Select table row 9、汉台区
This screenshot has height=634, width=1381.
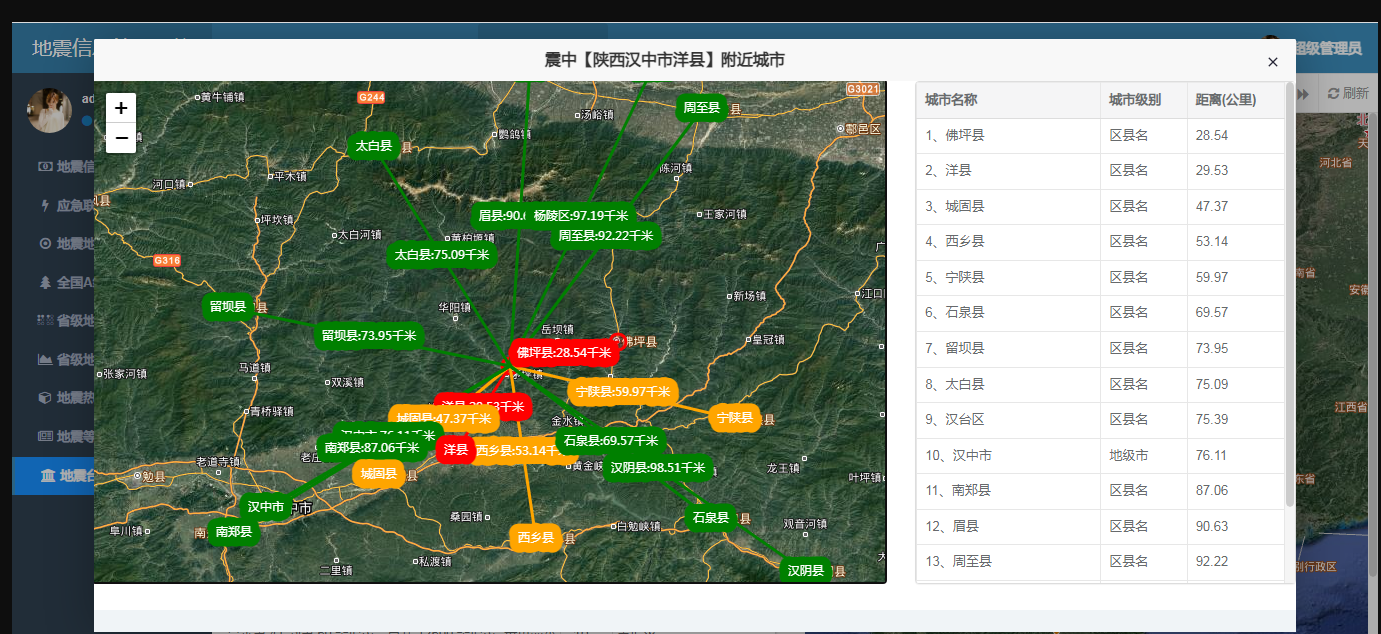(1100, 419)
